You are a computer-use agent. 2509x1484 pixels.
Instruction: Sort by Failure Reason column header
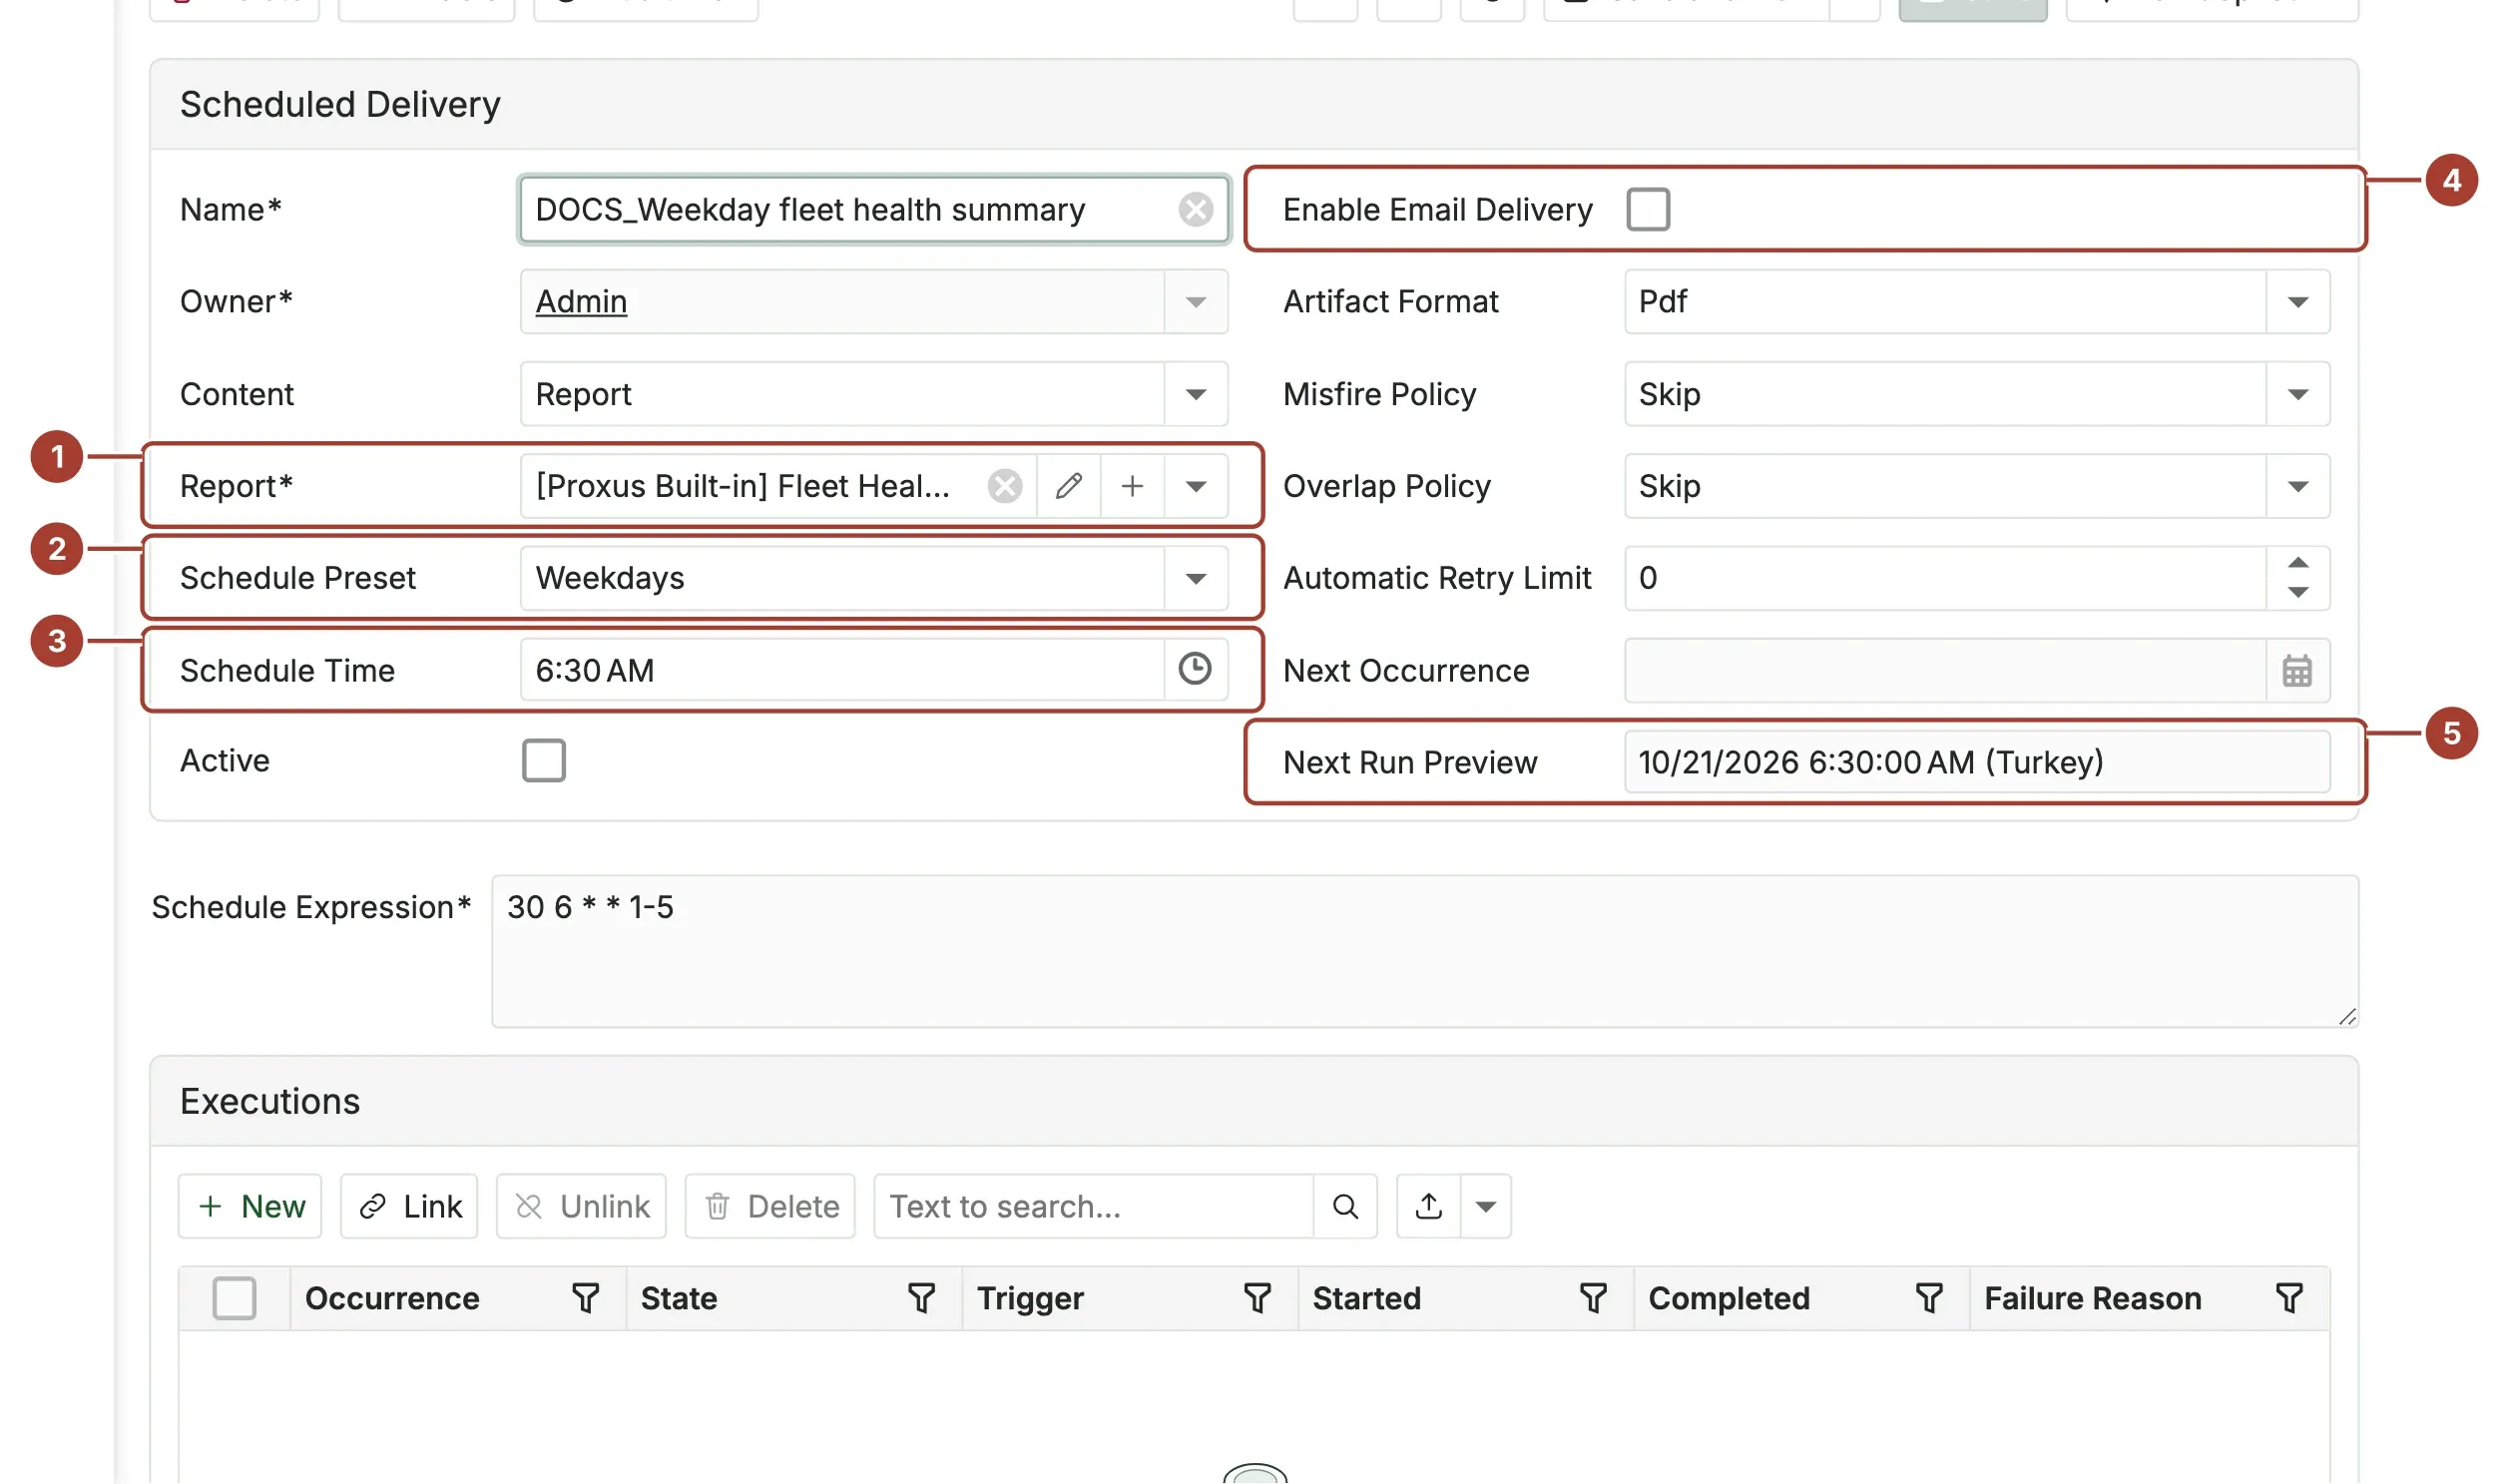coord(2092,1298)
